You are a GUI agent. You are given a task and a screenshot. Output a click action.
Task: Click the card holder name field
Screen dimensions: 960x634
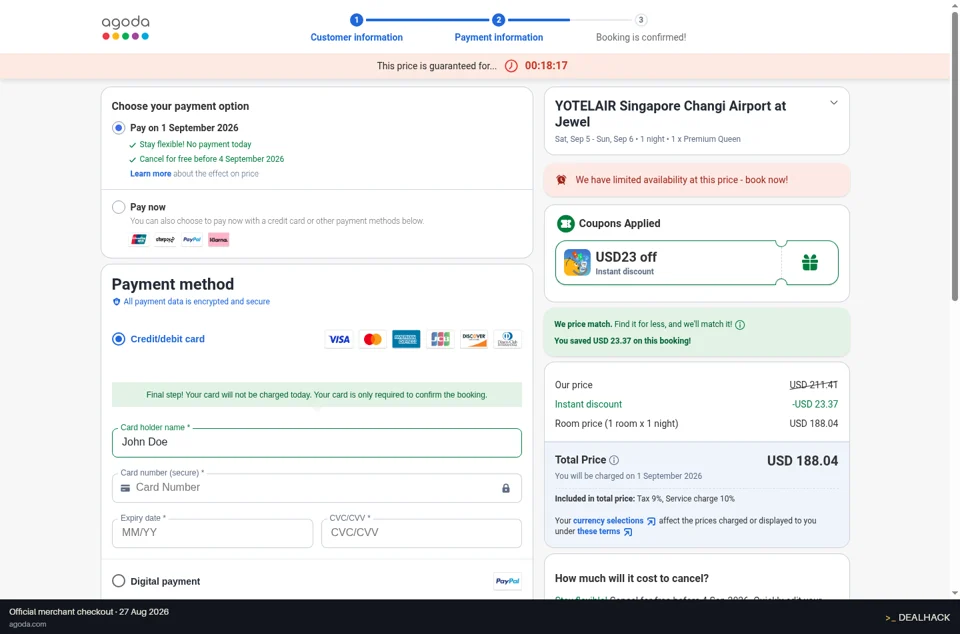point(317,442)
